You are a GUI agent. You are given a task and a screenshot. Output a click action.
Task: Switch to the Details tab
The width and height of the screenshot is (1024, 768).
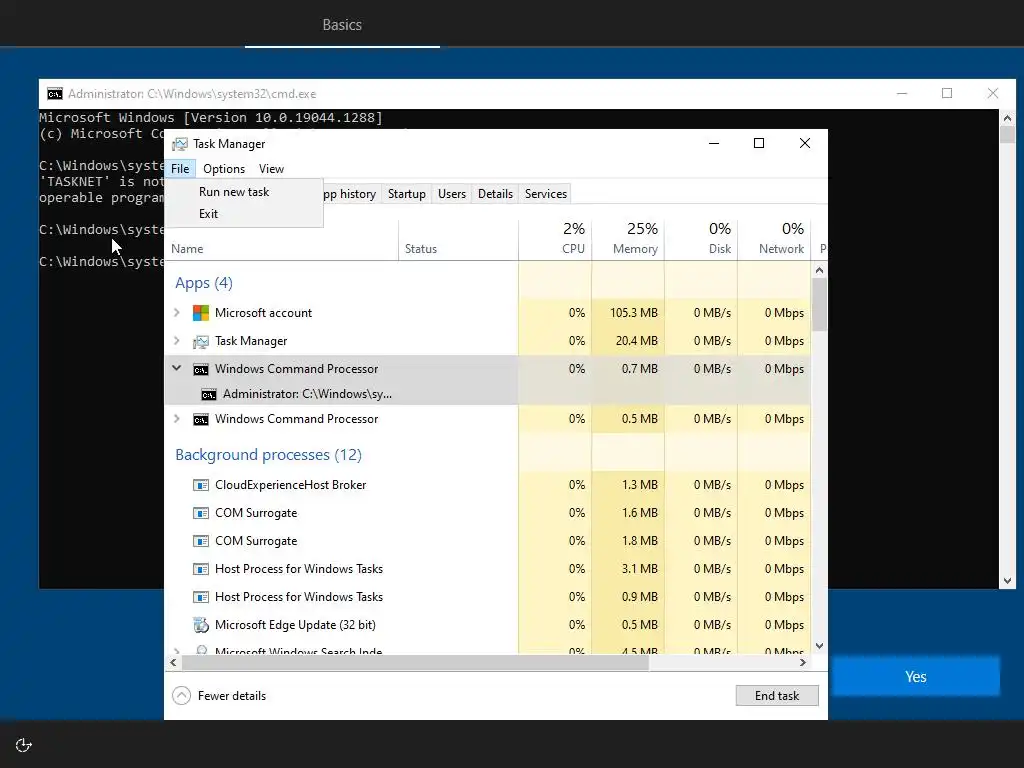point(495,194)
